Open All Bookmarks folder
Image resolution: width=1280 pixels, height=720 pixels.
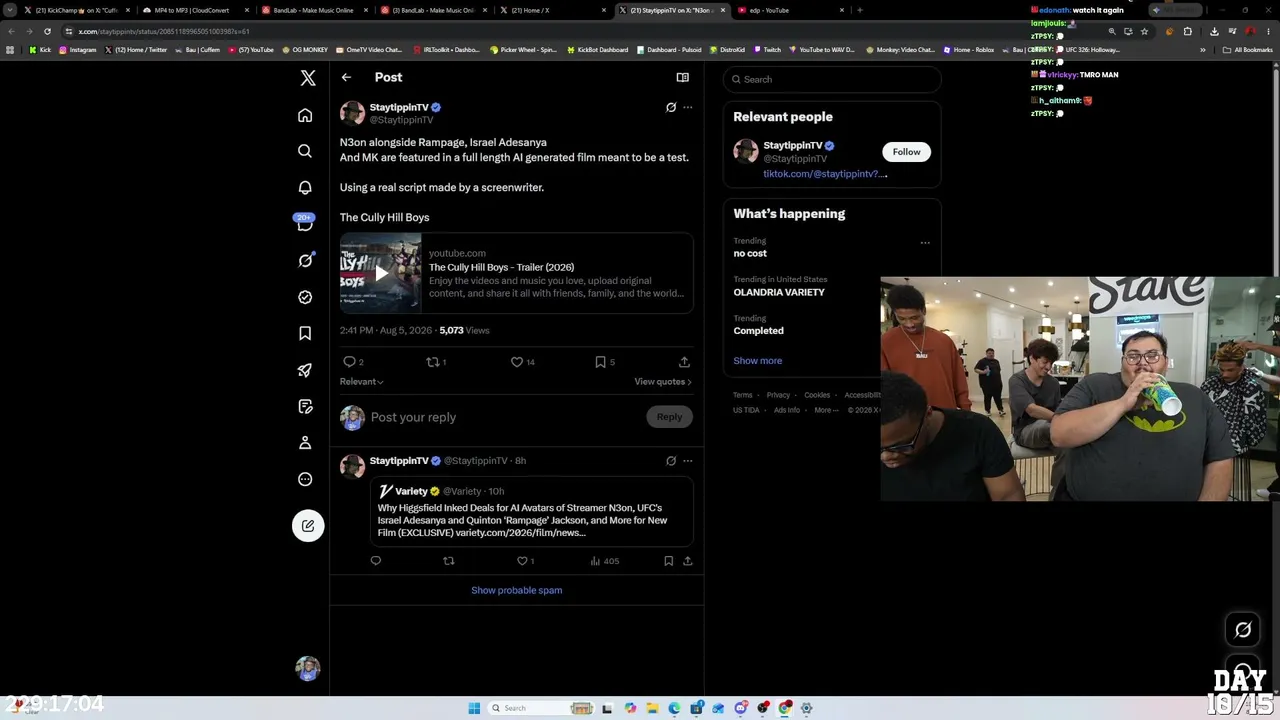1247,50
